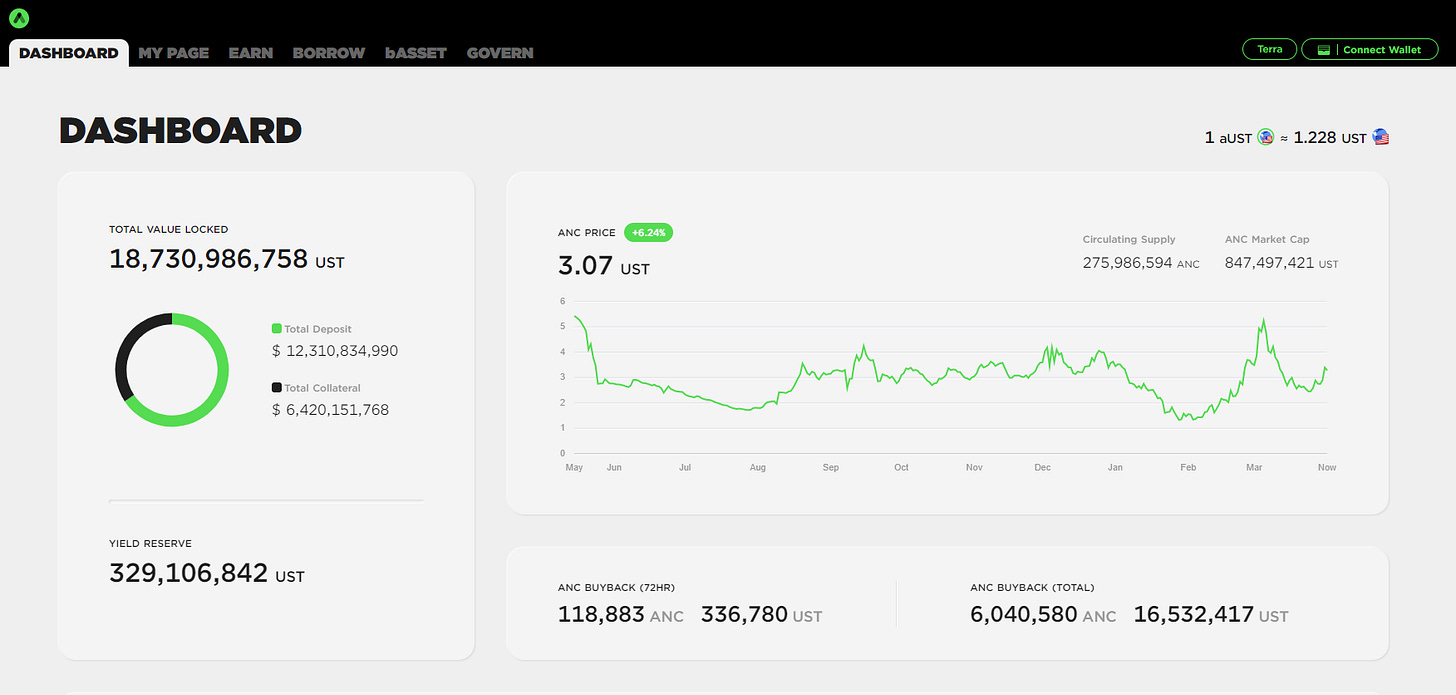Click the black Total Collateral legend swatch
1456x695 pixels.
click(x=277, y=387)
